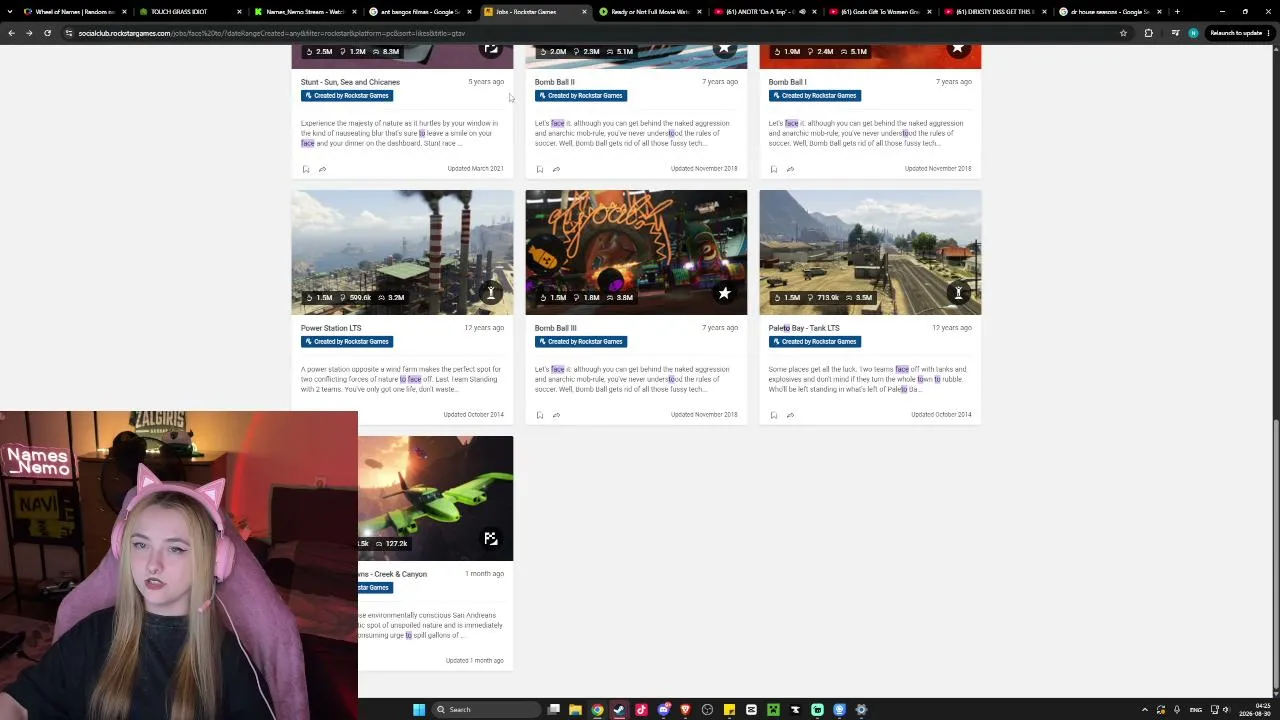Image resolution: width=1280 pixels, height=720 pixels.
Task: Click Created by Rockstar Games badge under Power Station LTS
Action: click(x=347, y=342)
